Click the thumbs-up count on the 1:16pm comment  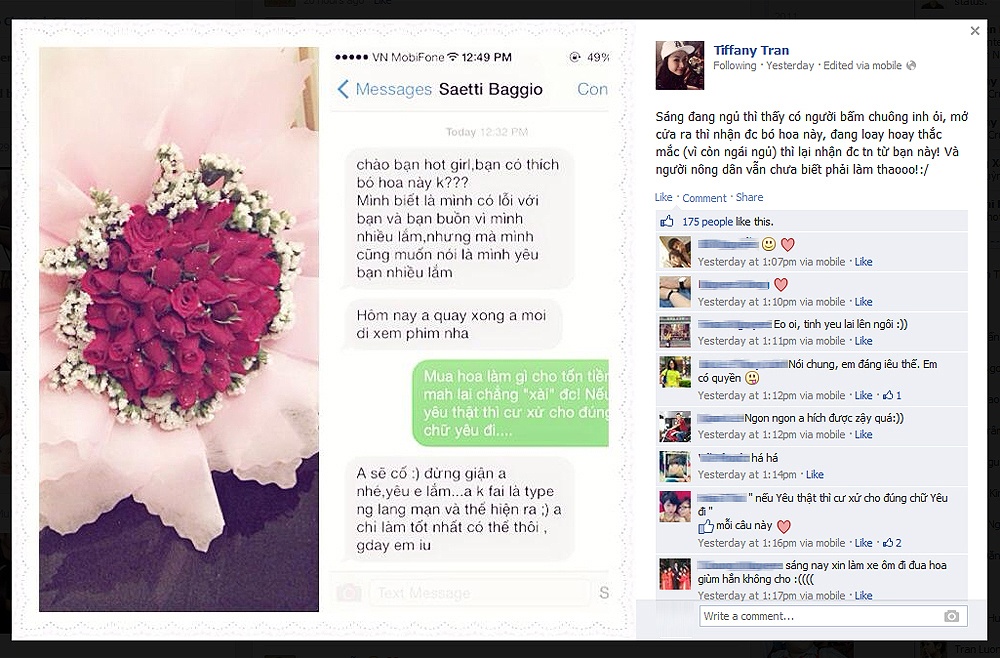pos(892,543)
